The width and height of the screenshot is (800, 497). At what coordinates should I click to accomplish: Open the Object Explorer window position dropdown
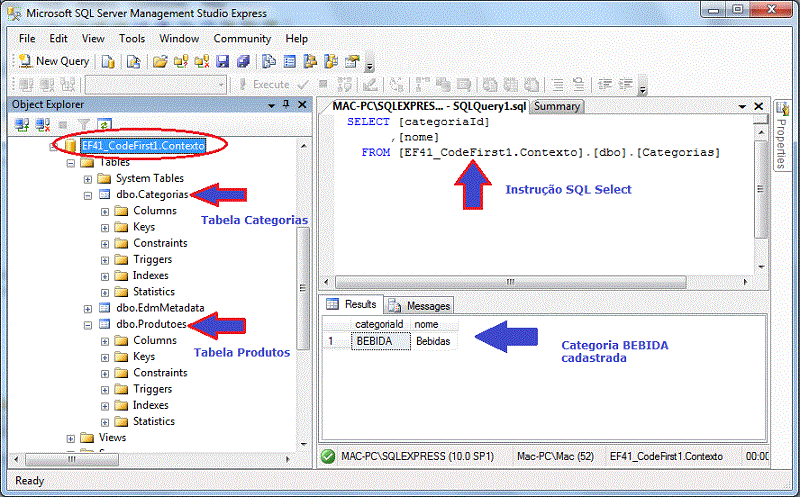tap(271, 105)
